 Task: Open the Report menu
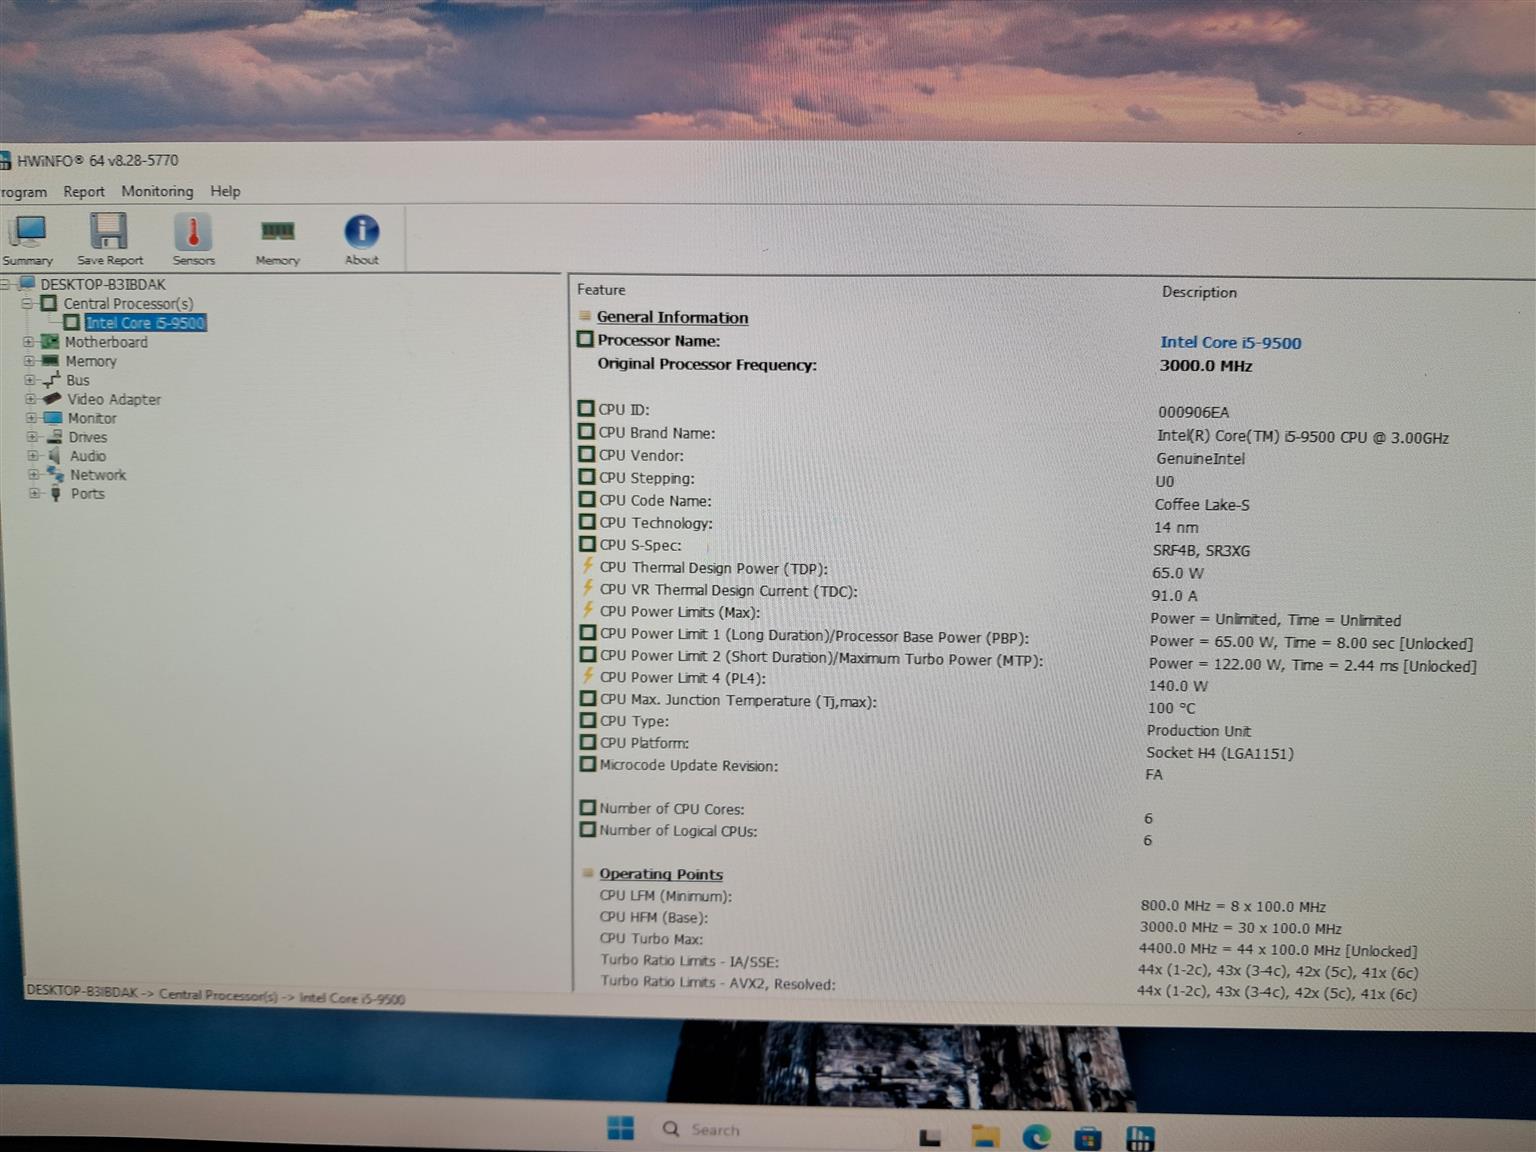pos(84,191)
